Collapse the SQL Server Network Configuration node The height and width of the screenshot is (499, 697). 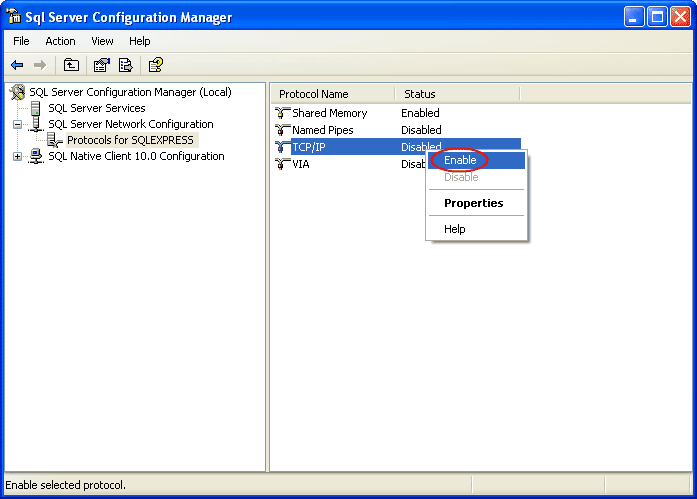click(x=17, y=124)
